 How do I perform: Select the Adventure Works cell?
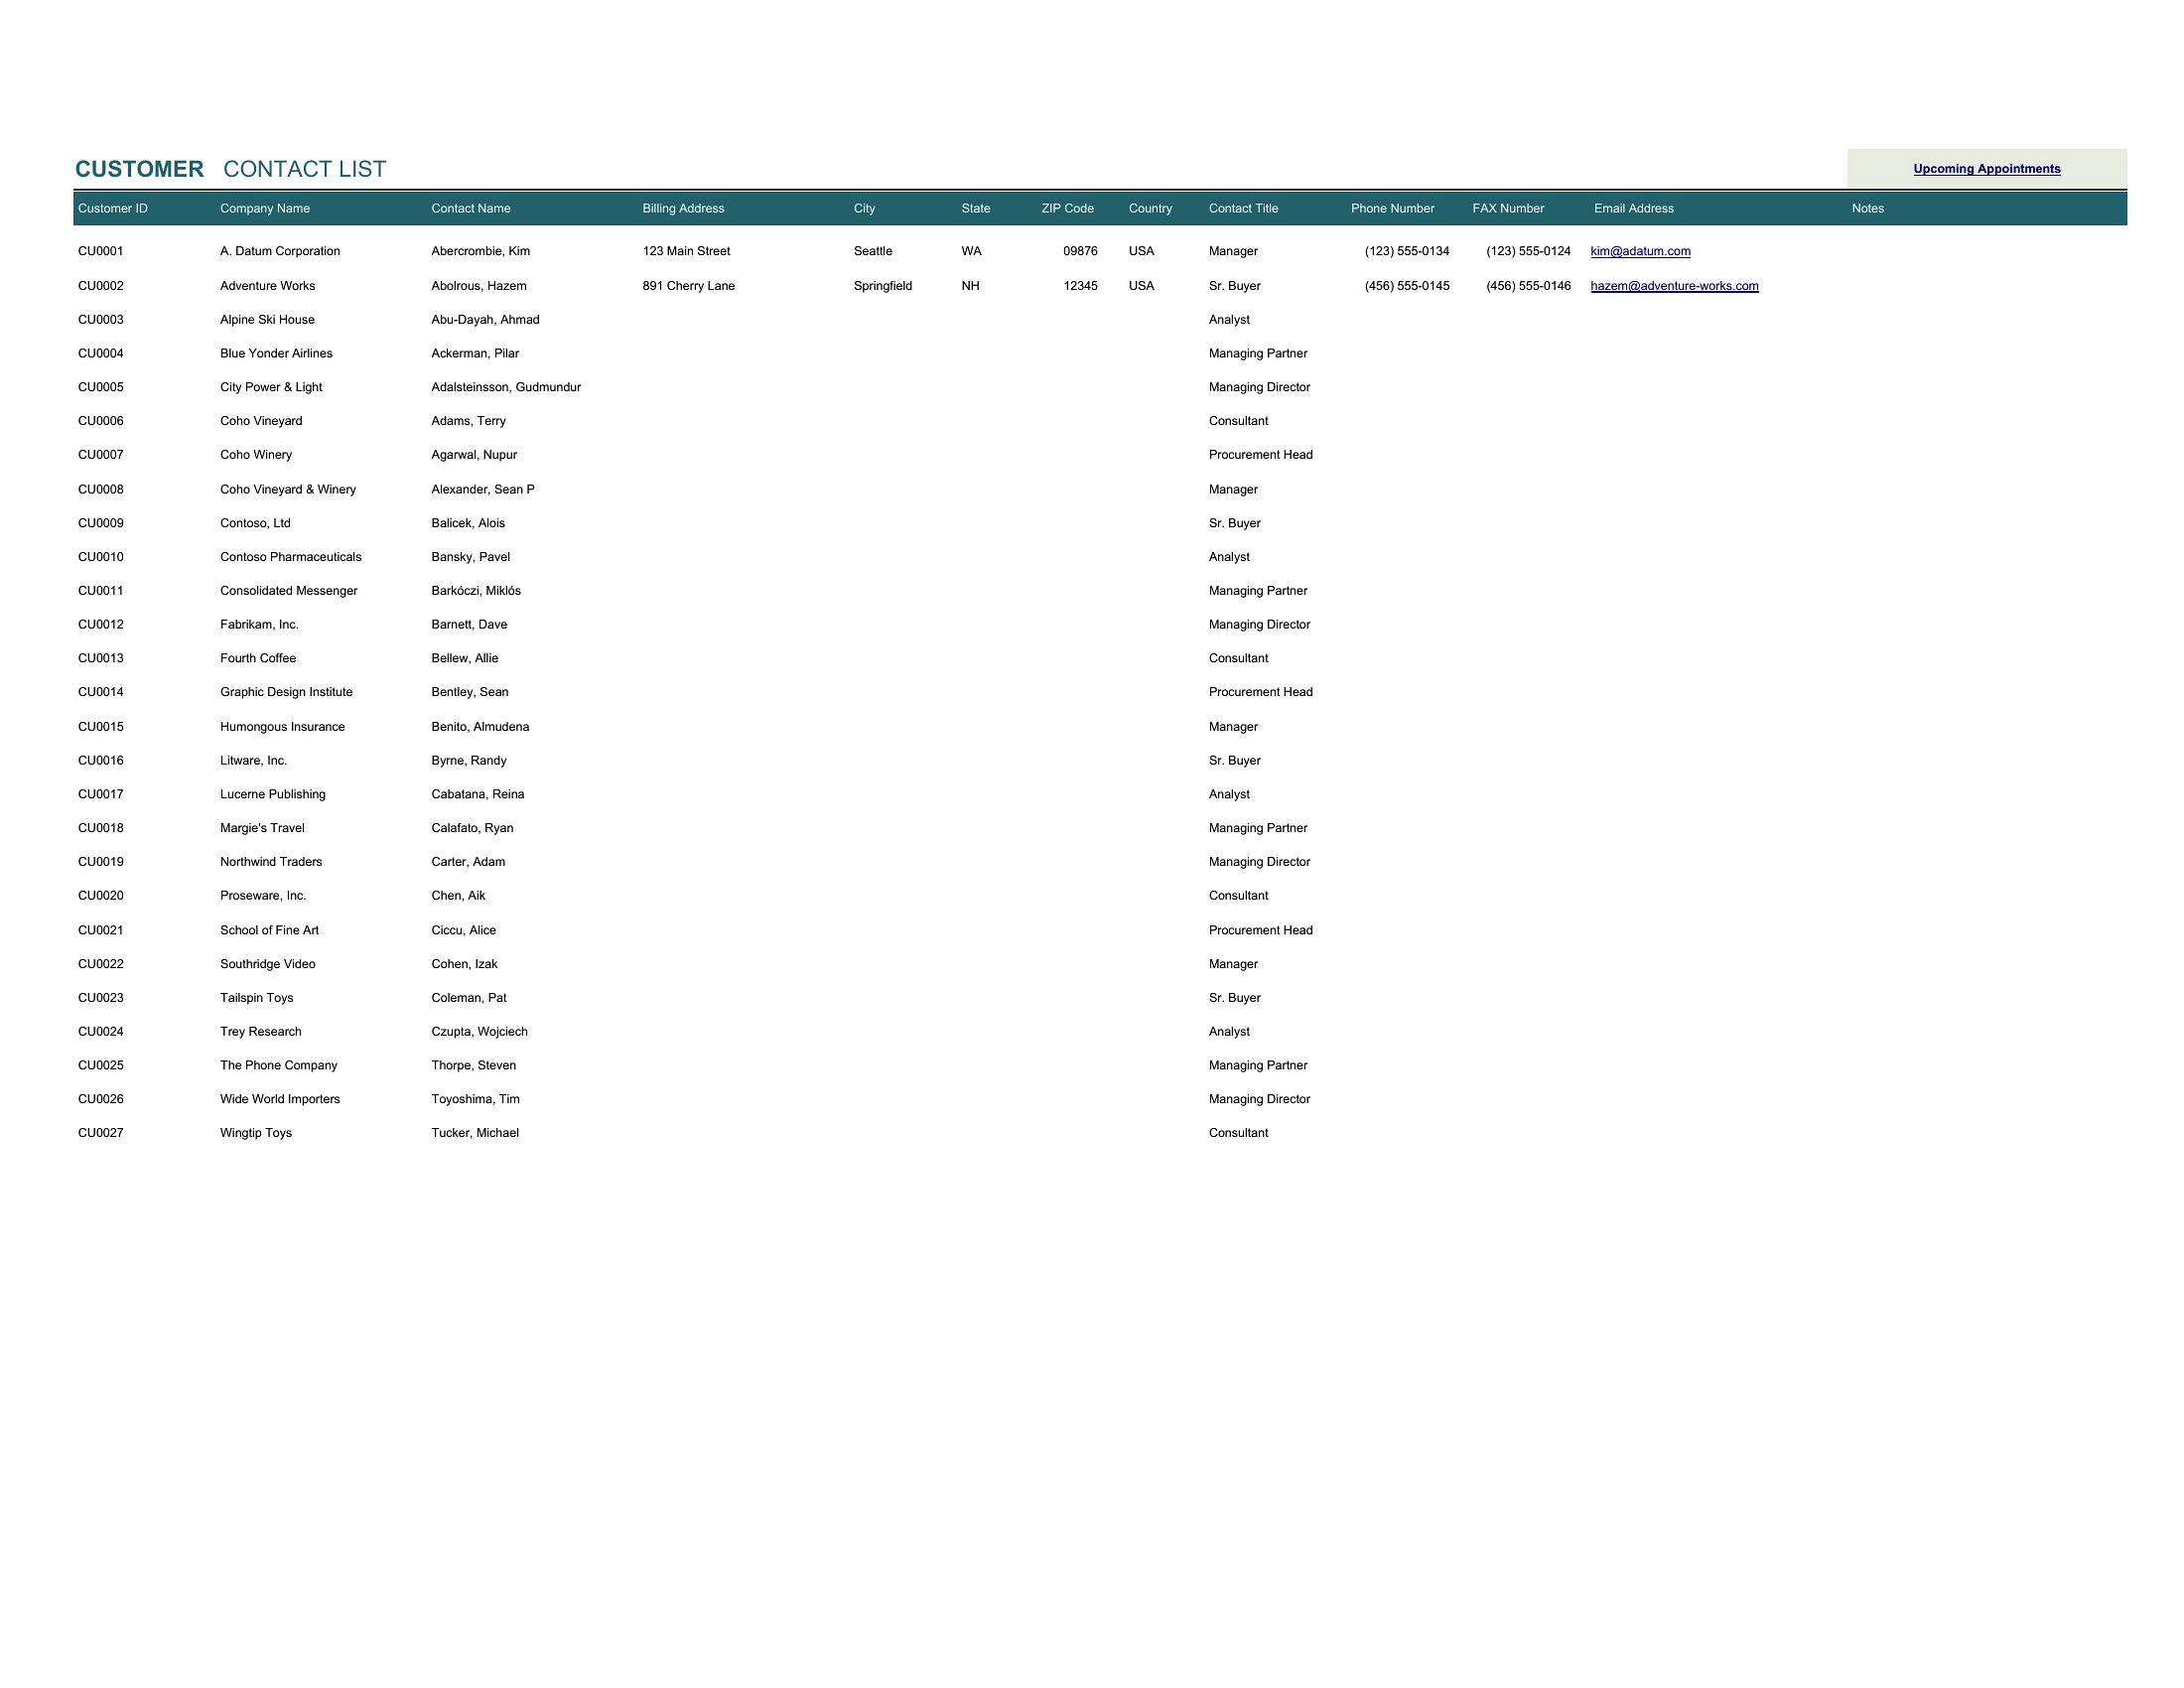pos(267,286)
